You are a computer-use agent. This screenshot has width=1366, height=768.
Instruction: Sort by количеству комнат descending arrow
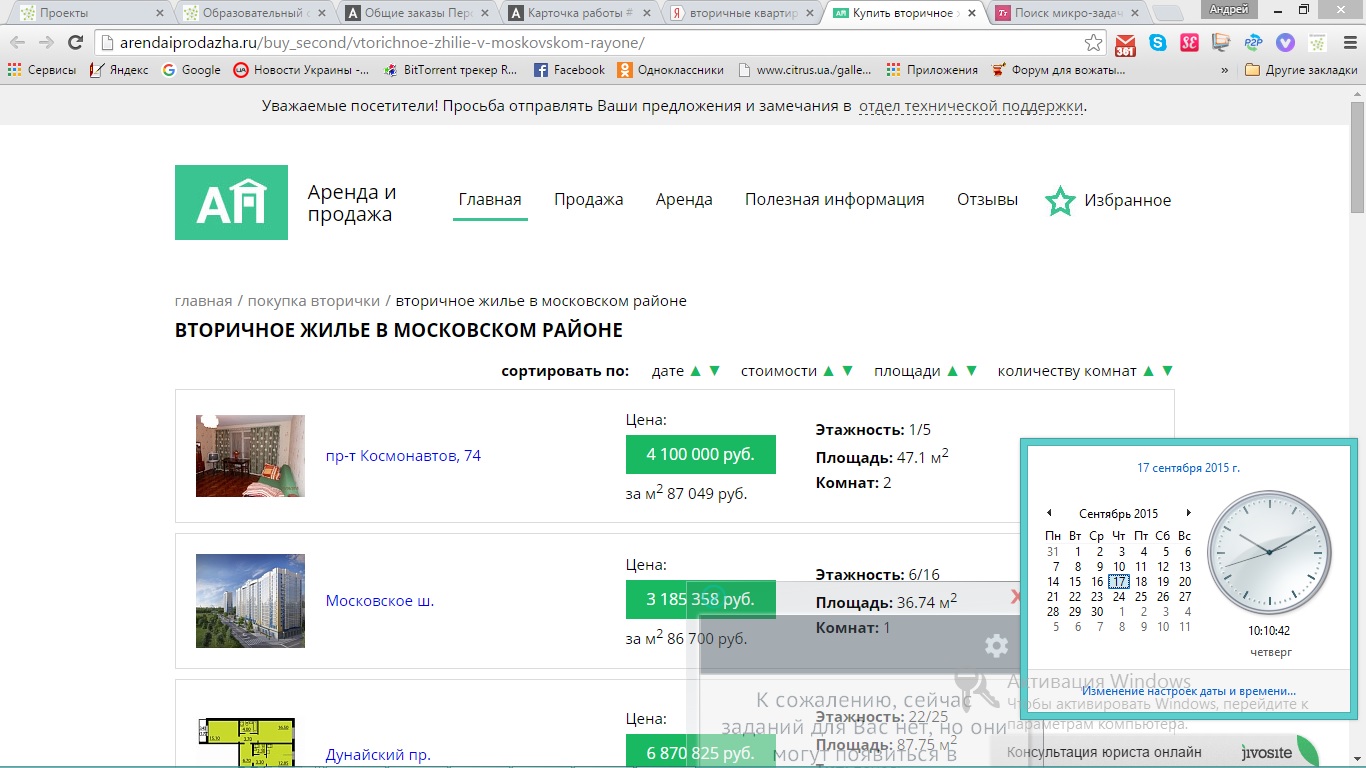[x=1167, y=371]
